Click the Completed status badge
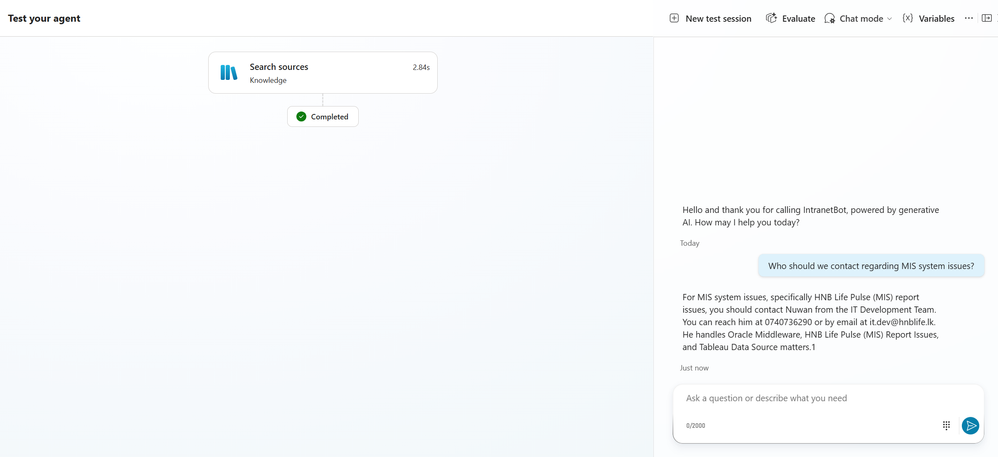Image resolution: width=998 pixels, height=457 pixels. tap(323, 116)
